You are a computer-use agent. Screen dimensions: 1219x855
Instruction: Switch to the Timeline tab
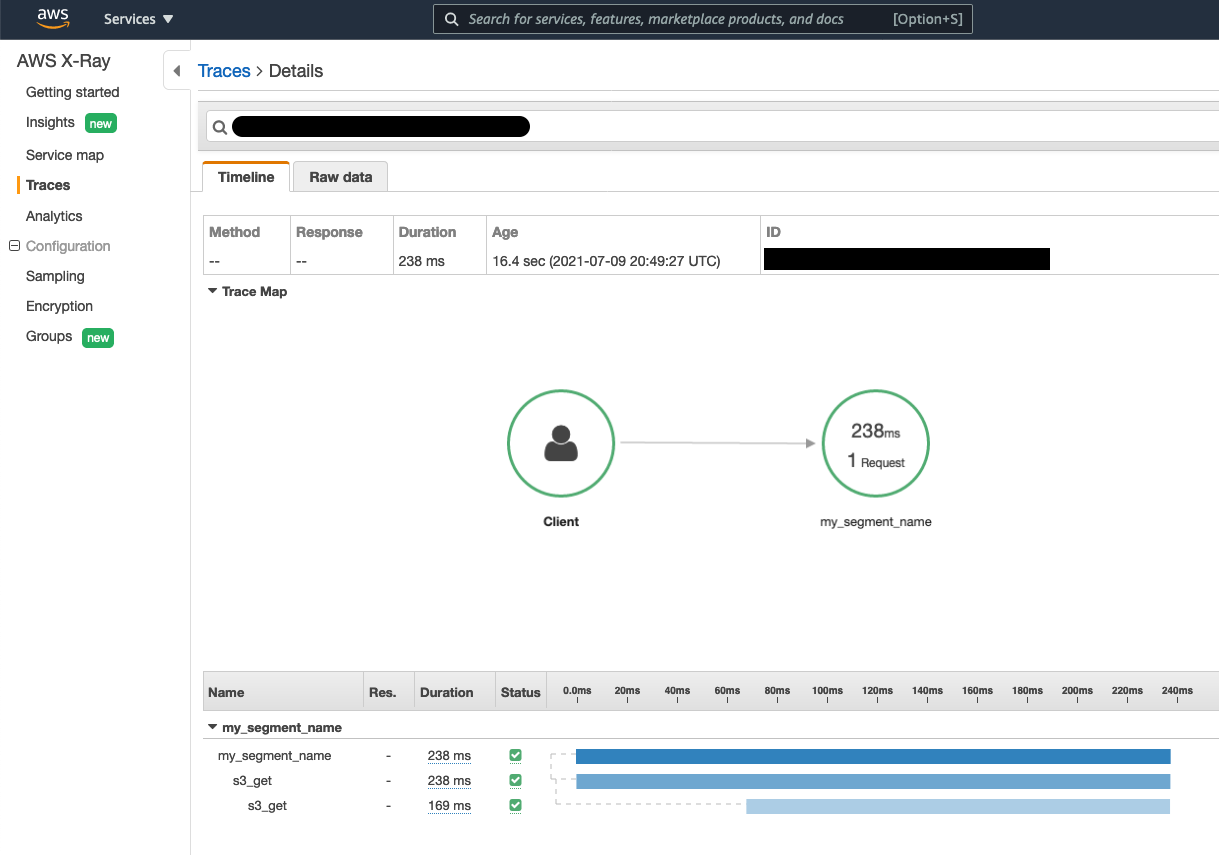click(246, 177)
